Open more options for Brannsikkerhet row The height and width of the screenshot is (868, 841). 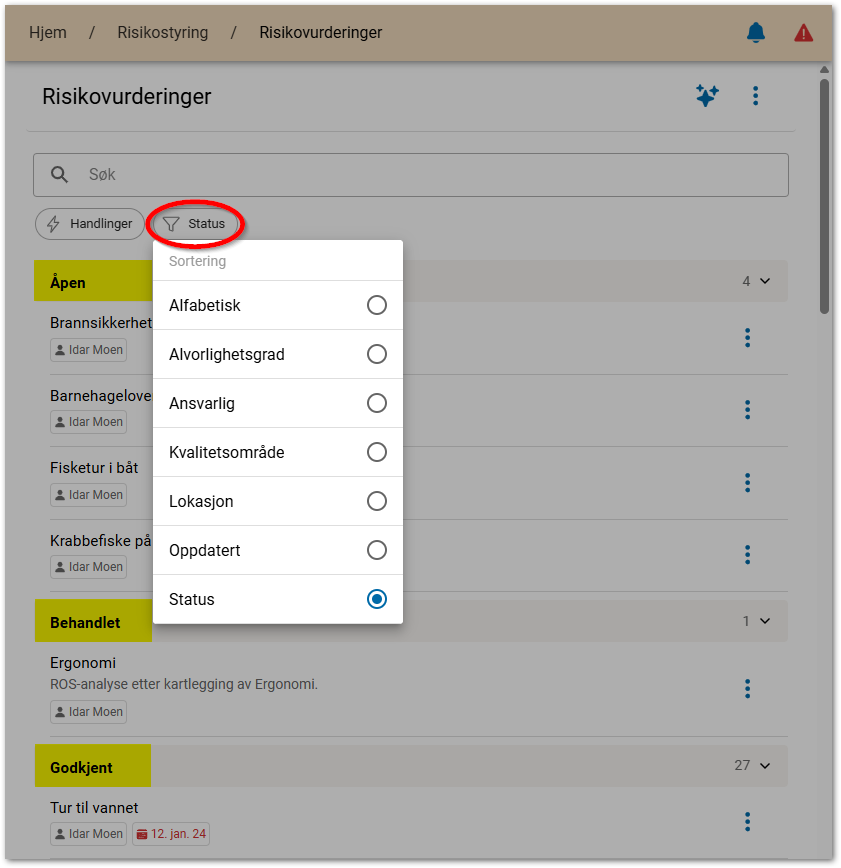pyautogui.click(x=747, y=338)
